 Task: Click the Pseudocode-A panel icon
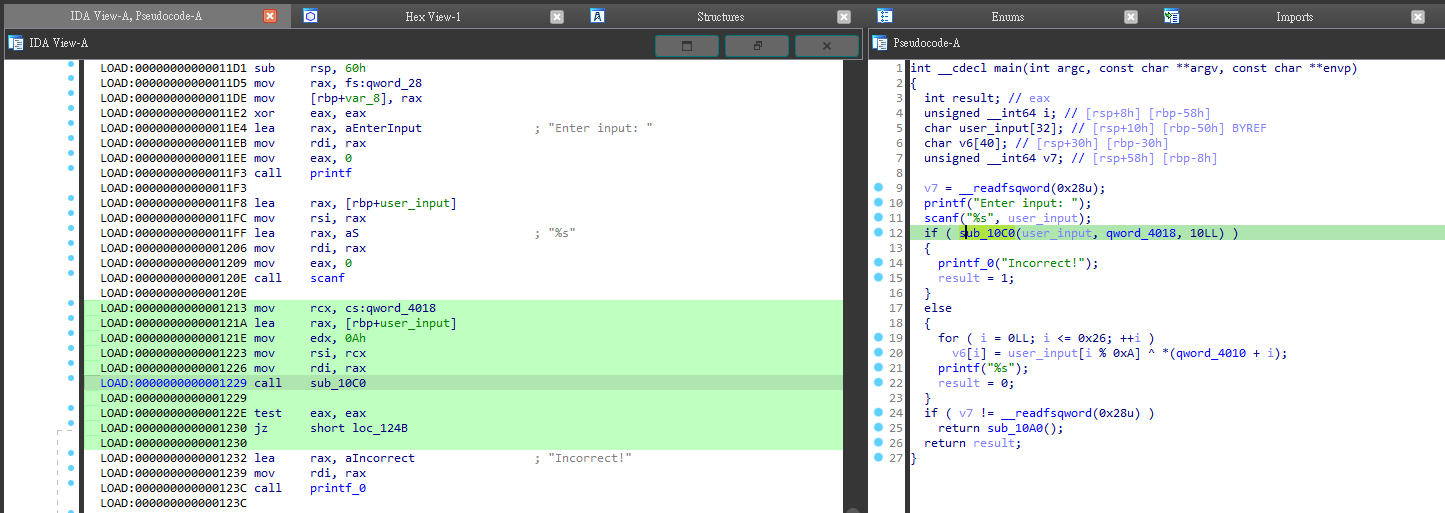880,42
